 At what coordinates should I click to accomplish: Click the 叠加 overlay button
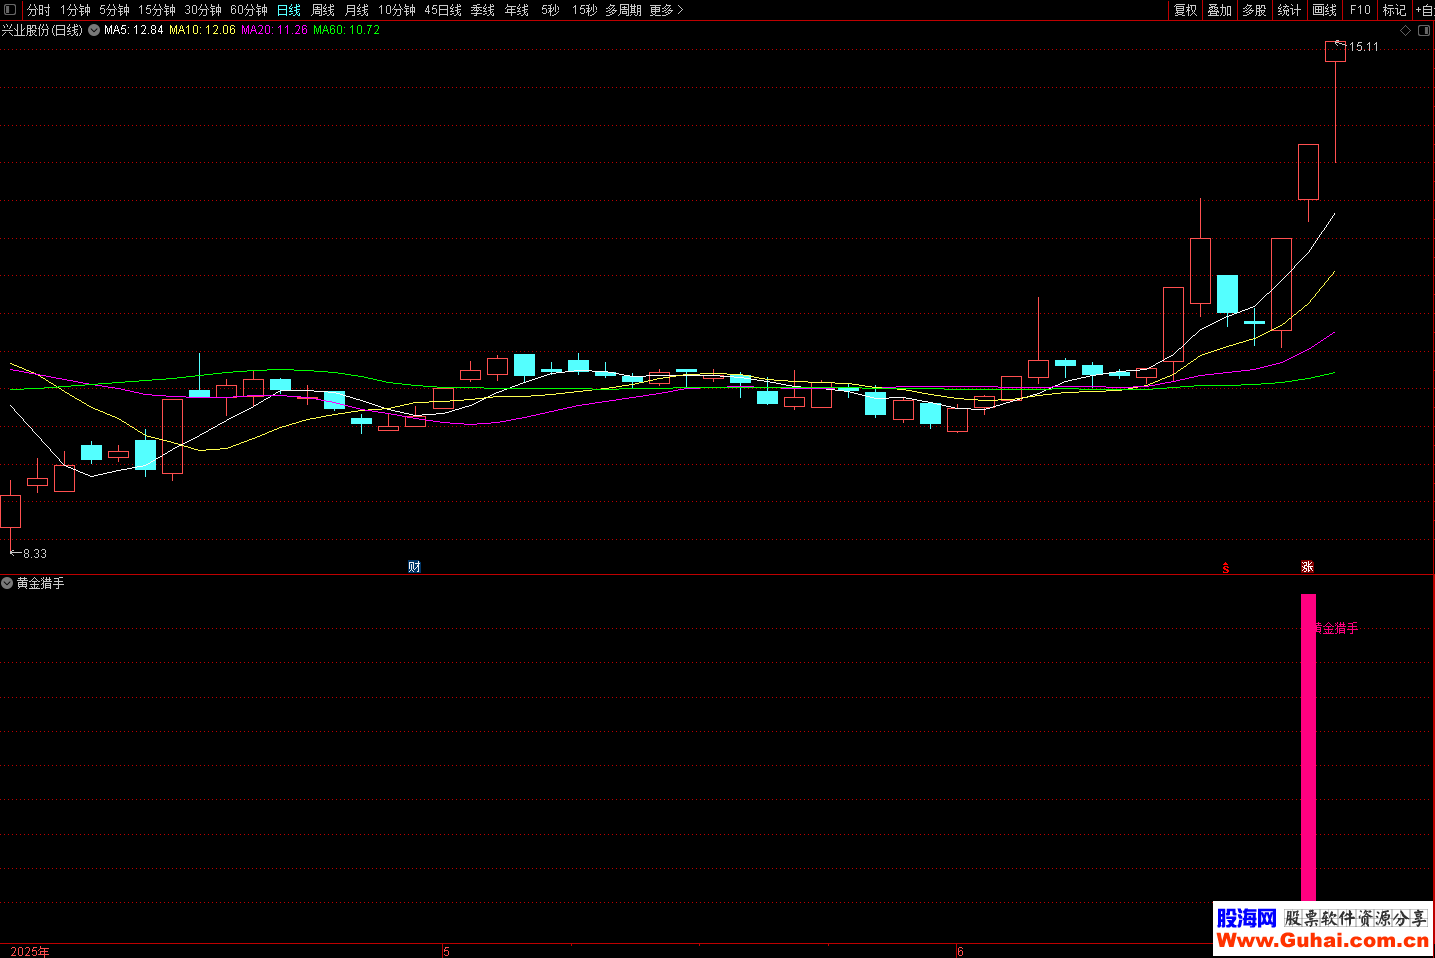coord(1220,10)
